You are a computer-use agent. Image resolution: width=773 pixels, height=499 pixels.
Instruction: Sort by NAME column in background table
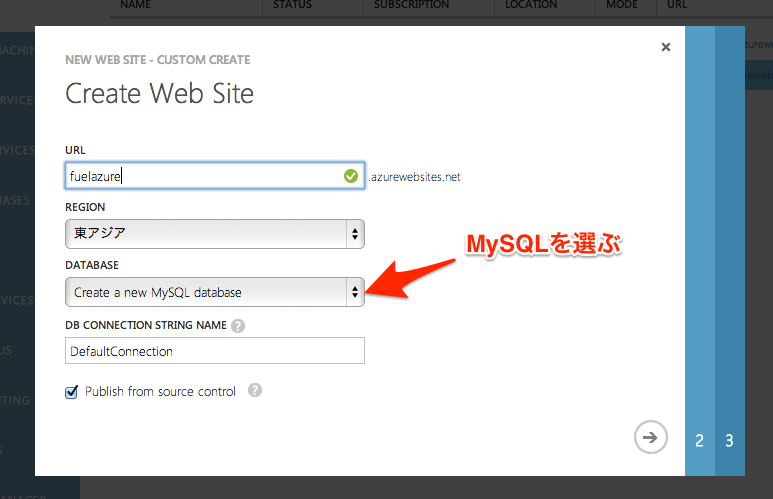[x=135, y=5]
